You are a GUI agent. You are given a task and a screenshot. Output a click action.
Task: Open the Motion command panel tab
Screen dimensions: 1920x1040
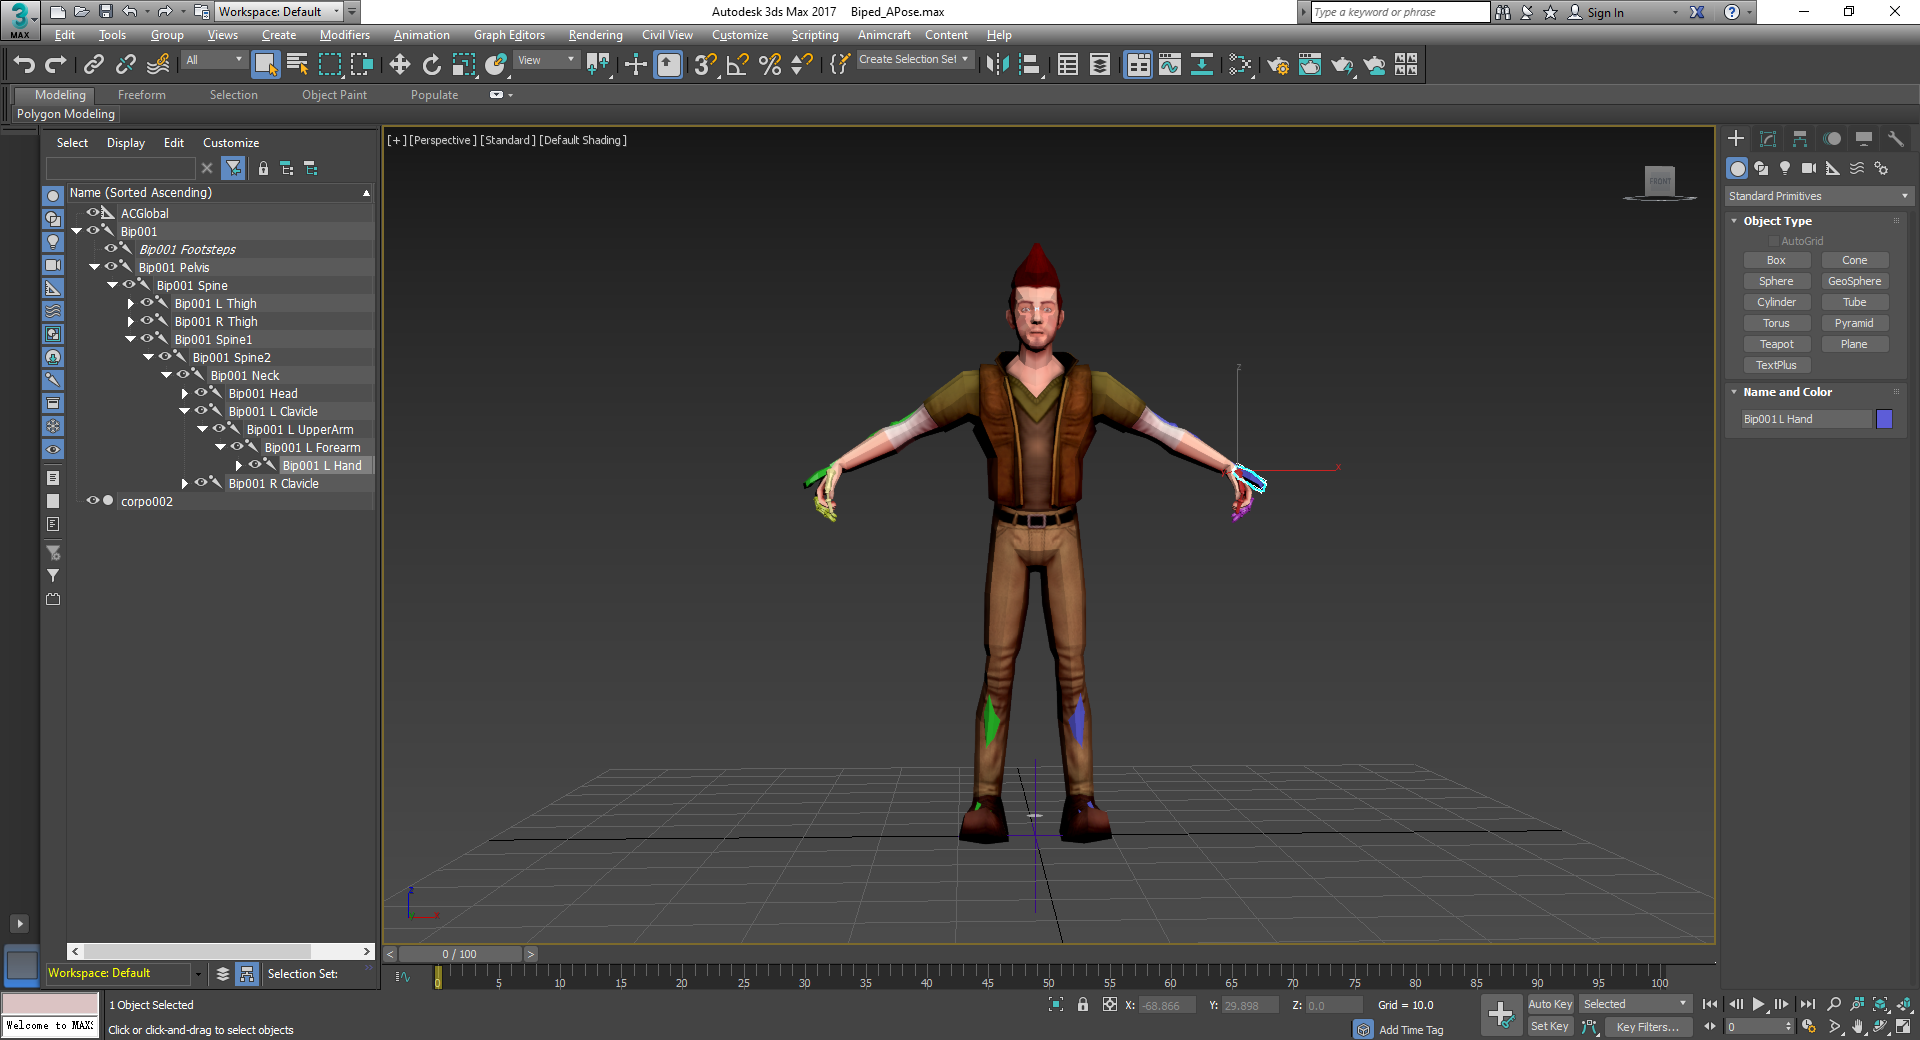point(1832,139)
